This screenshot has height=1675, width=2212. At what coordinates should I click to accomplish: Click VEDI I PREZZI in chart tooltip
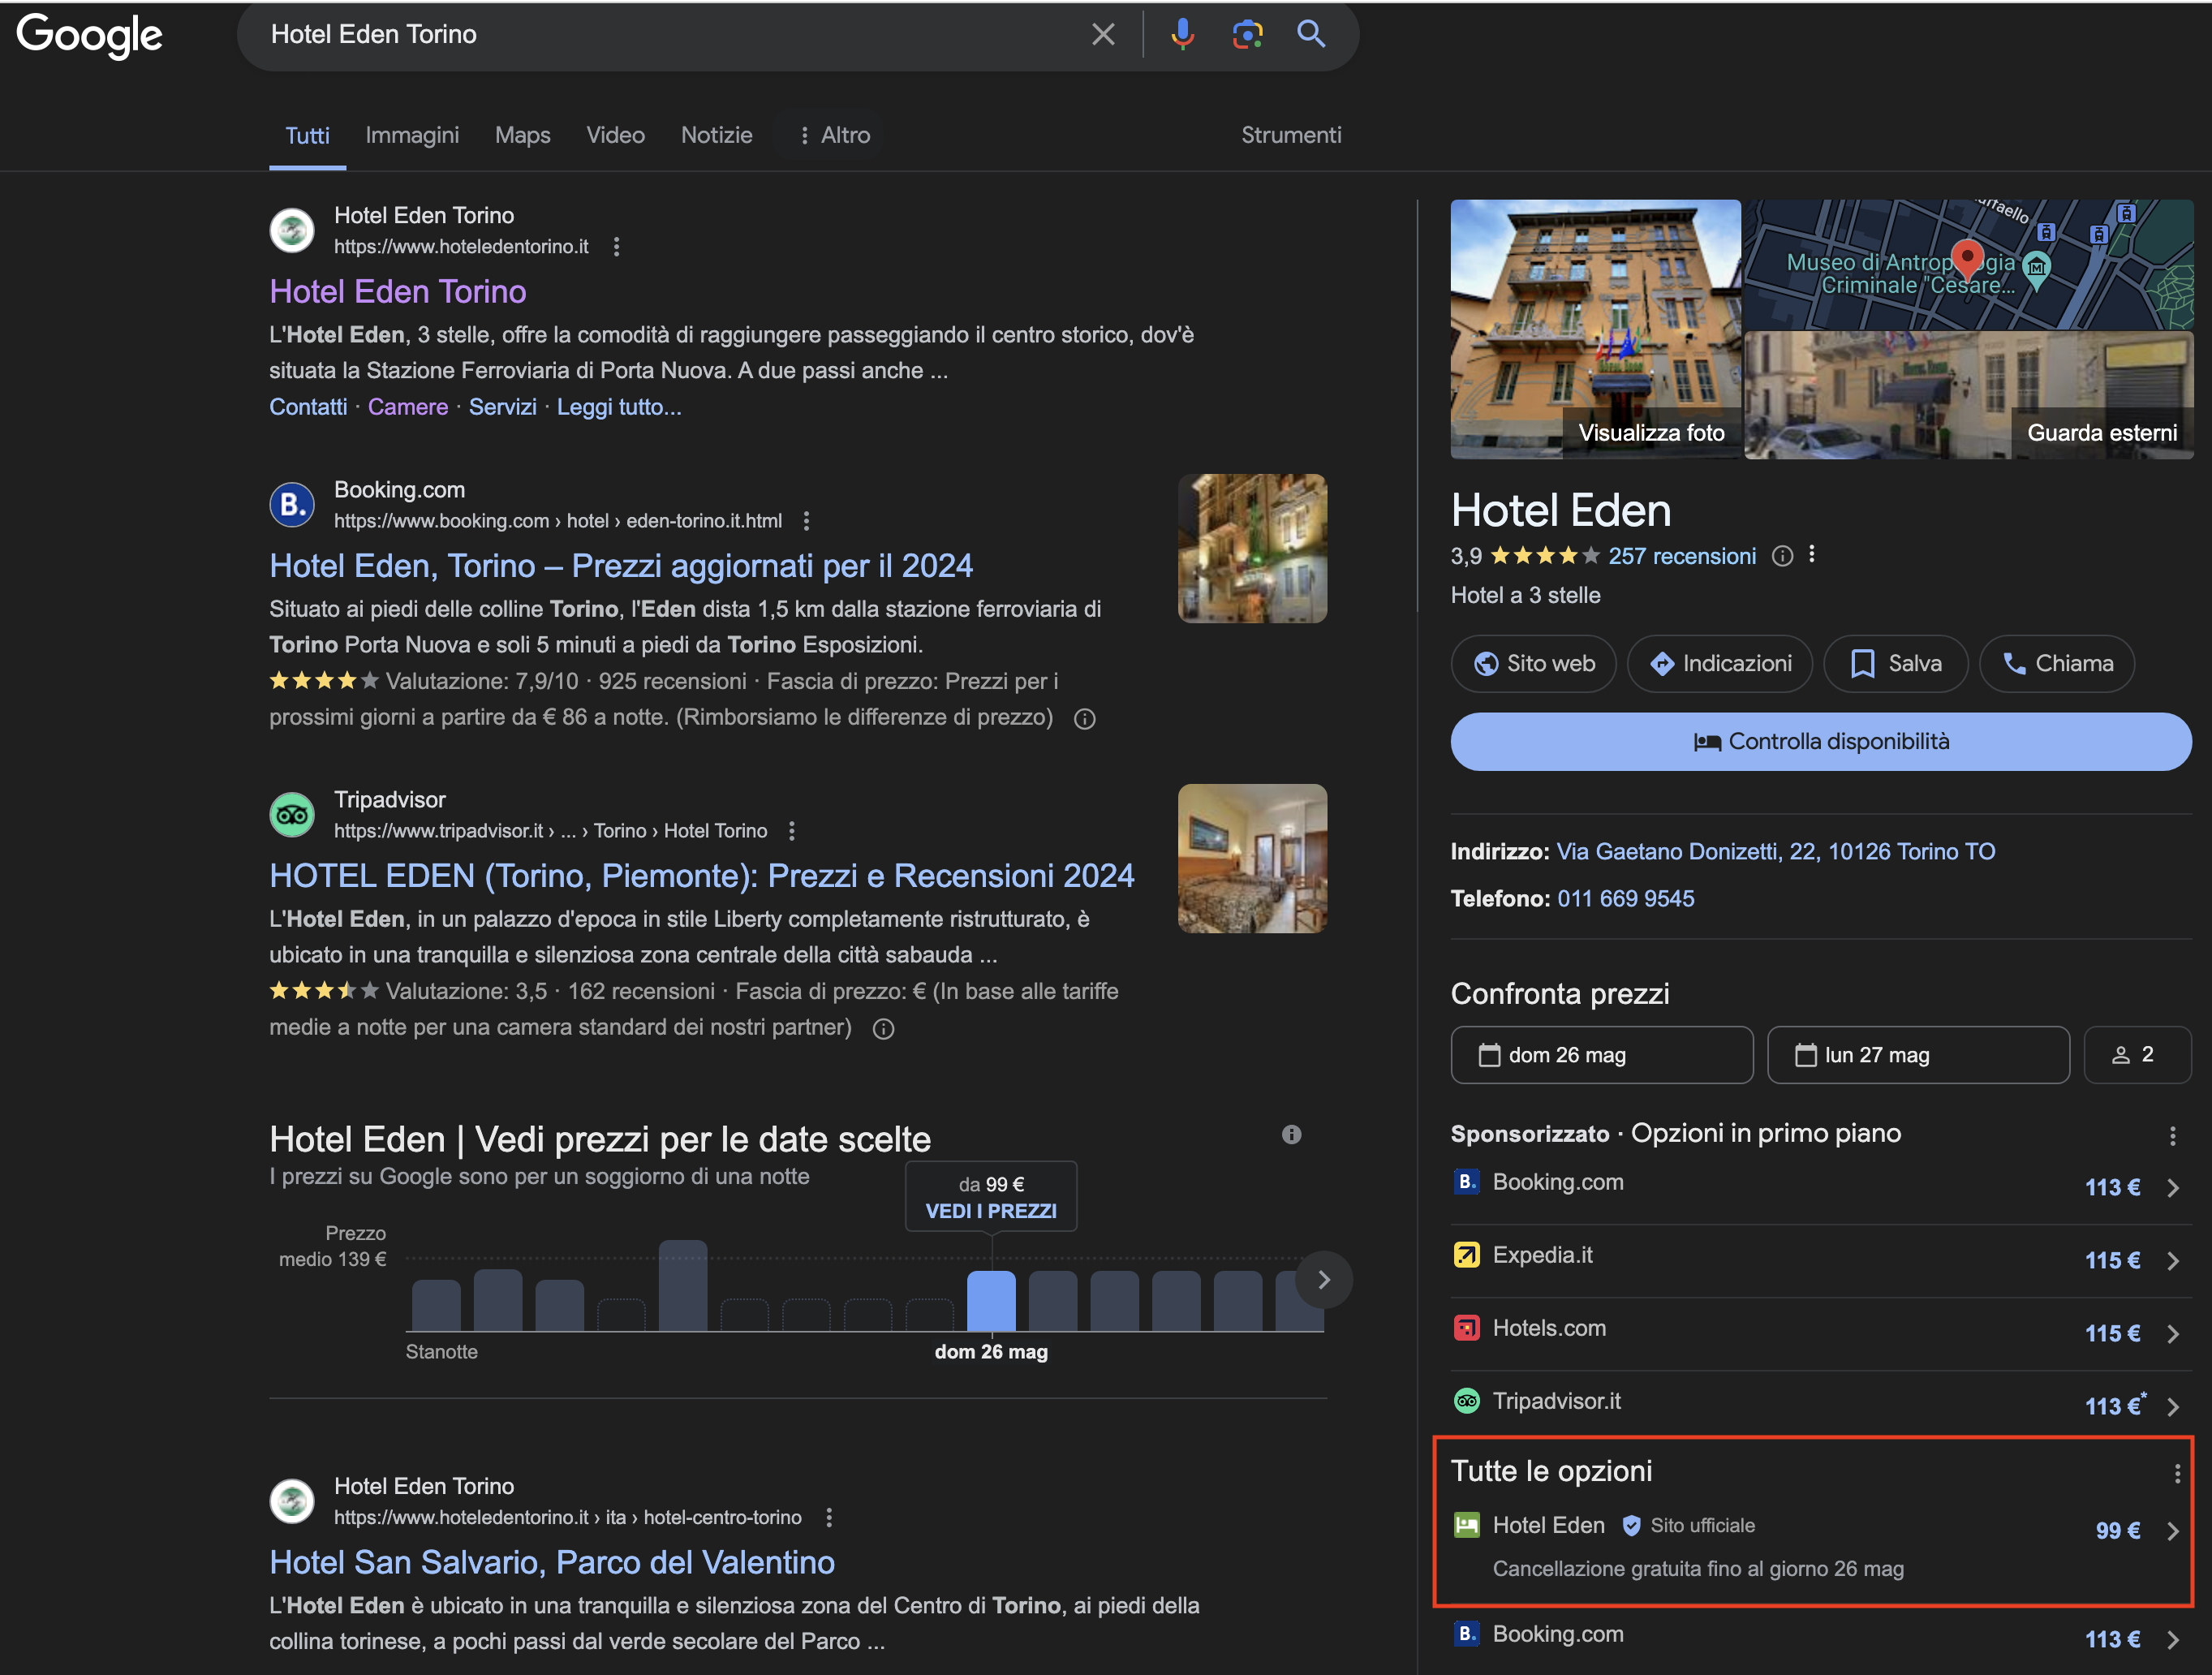click(x=991, y=1211)
